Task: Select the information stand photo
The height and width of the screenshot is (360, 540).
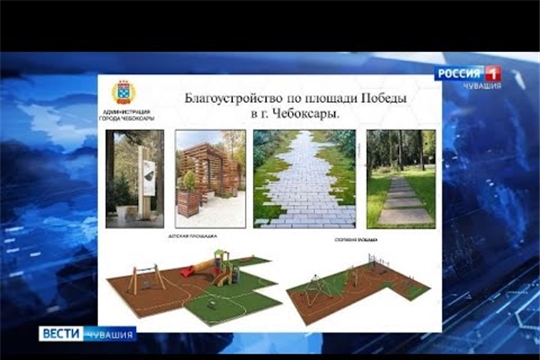Action: [135, 179]
